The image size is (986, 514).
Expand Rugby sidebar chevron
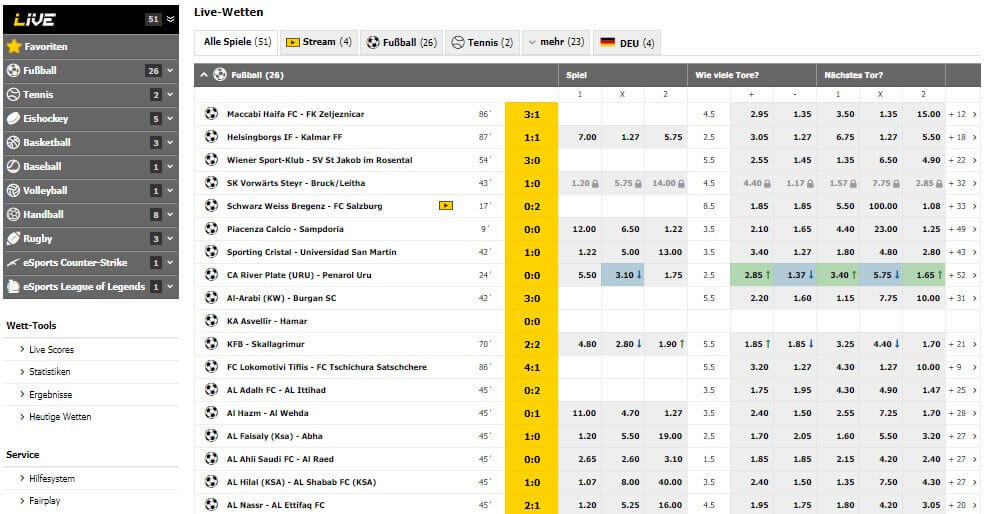pos(170,238)
